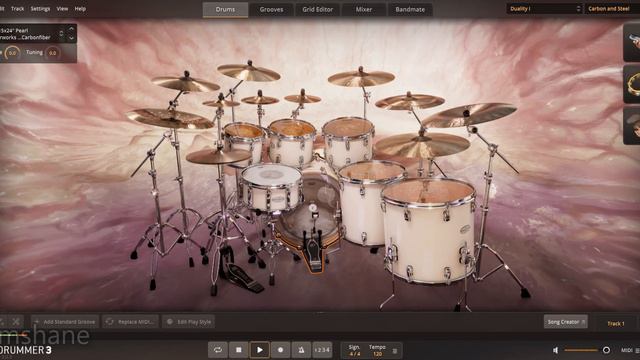Switch to the Drums tab
This screenshot has height=360, width=640.
coord(225,9)
